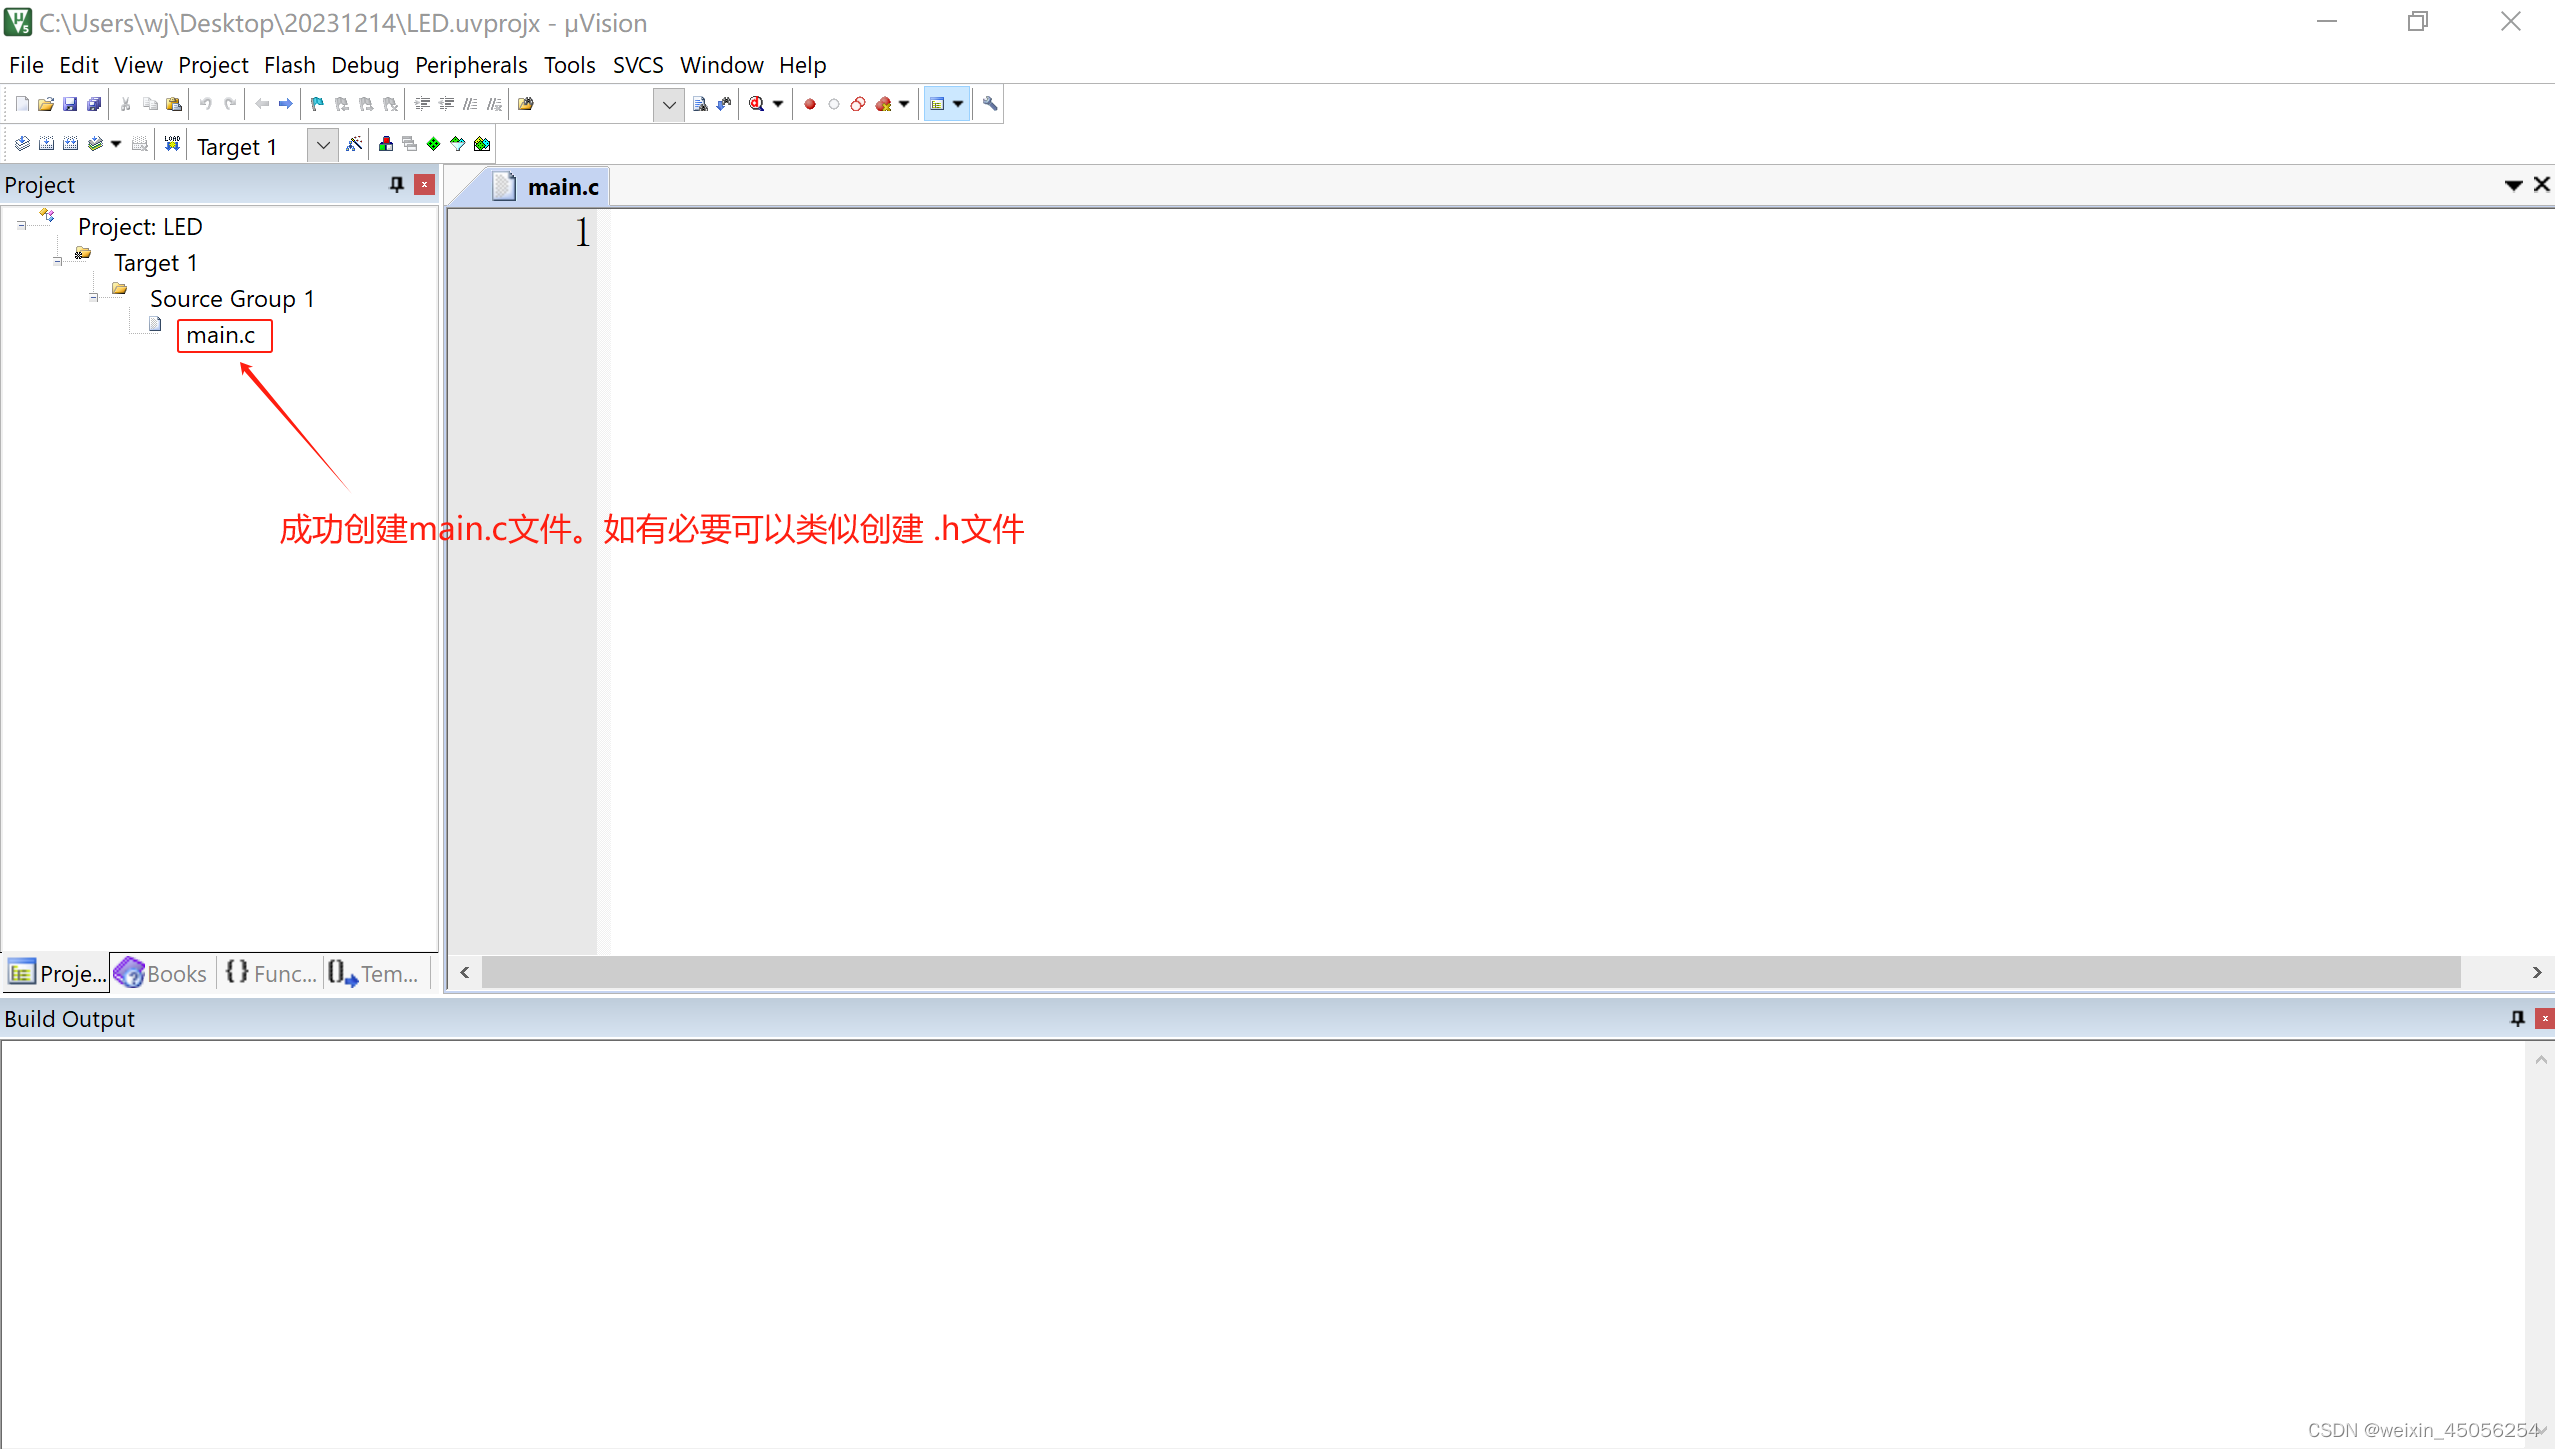
Task: Click the Disable All Breakpoints linked-circles icon
Action: (858, 104)
